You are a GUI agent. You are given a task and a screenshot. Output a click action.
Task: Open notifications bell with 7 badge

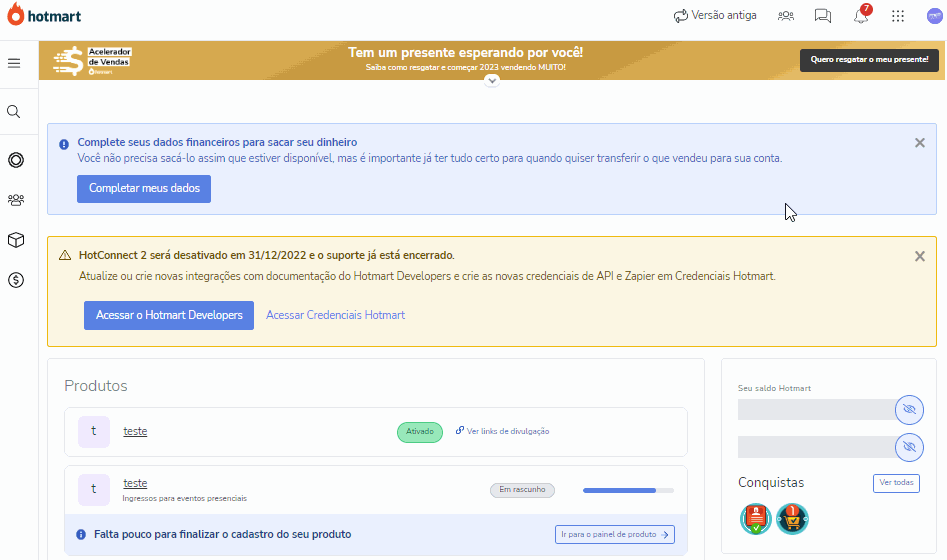click(862, 14)
